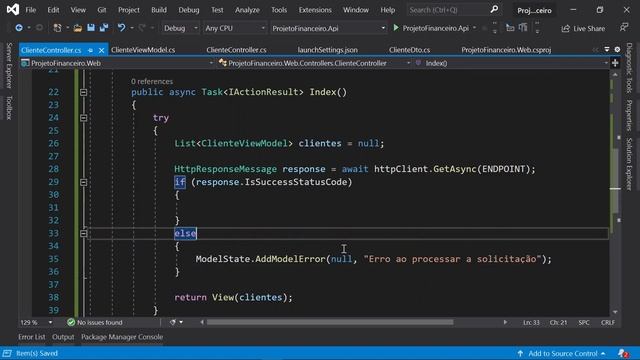This screenshot has height=360, width=640.
Task: Switch to the launchSettings.json tab
Action: (x=327, y=50)
